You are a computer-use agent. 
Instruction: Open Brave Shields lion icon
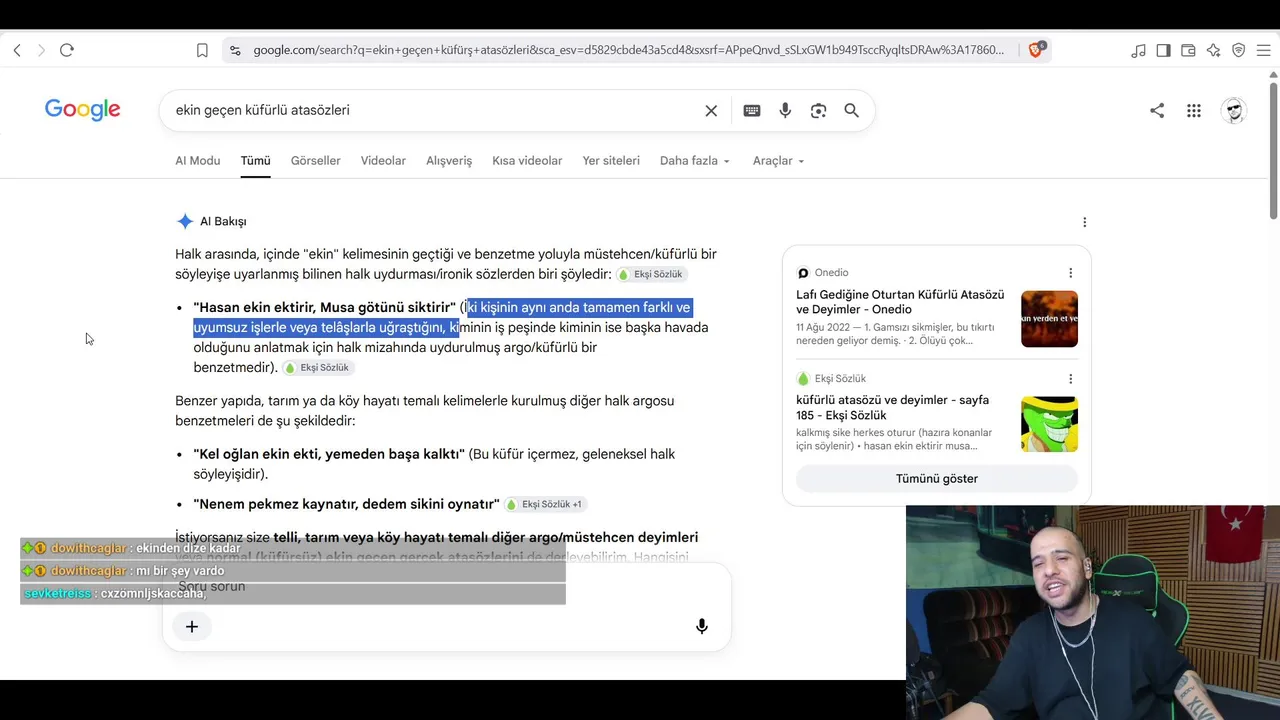[1036, 49]
